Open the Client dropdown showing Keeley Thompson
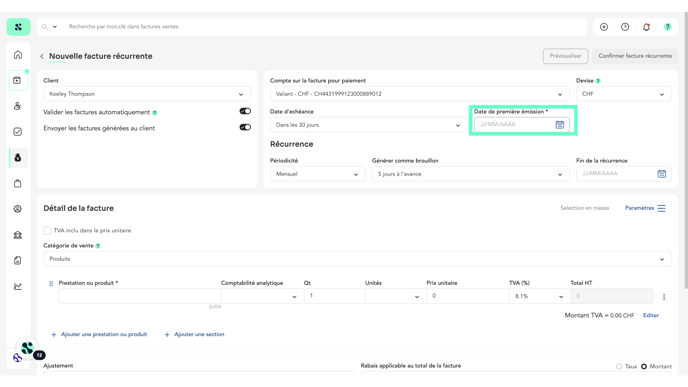 tap(147, 94)
